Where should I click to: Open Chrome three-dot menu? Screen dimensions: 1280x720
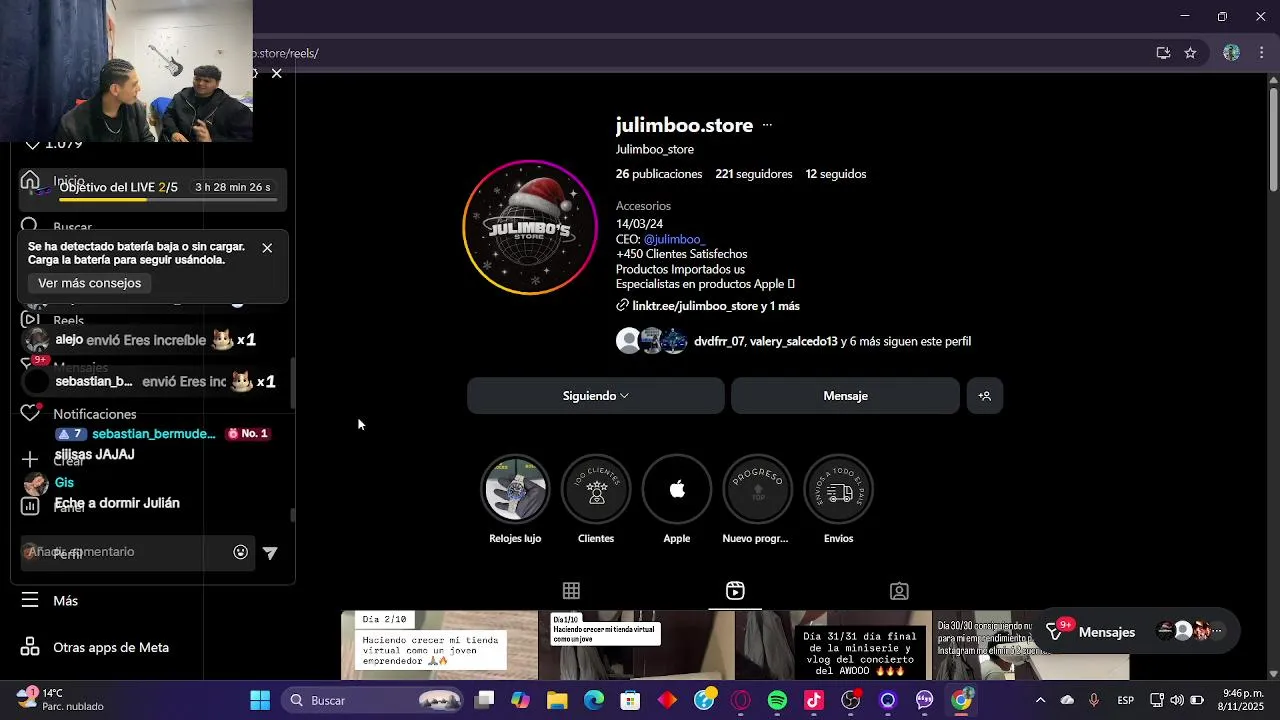(x=1261, y=53)
